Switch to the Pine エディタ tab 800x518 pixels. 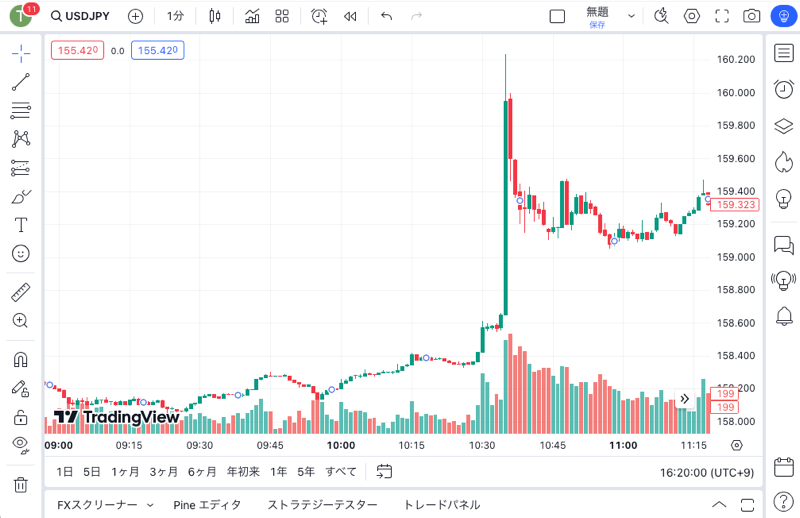click(x=207, y=505)
